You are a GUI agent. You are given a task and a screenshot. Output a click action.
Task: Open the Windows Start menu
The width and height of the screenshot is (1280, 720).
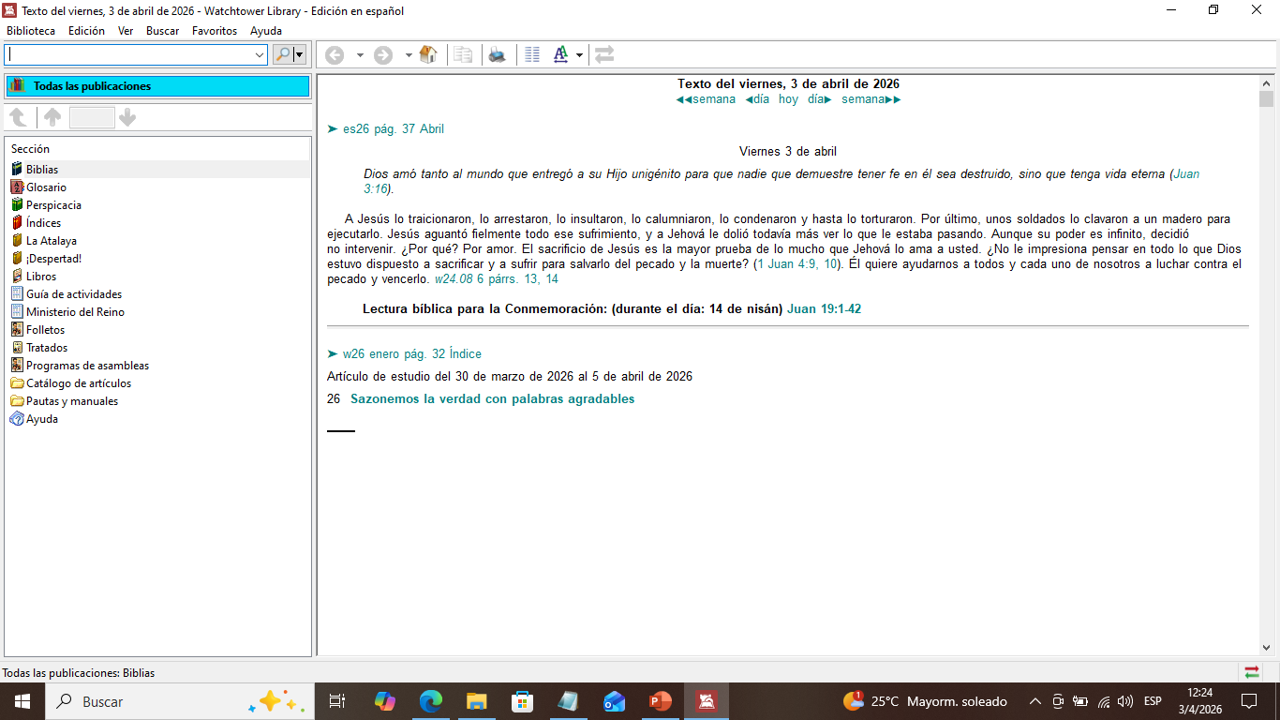pos(22,702)
